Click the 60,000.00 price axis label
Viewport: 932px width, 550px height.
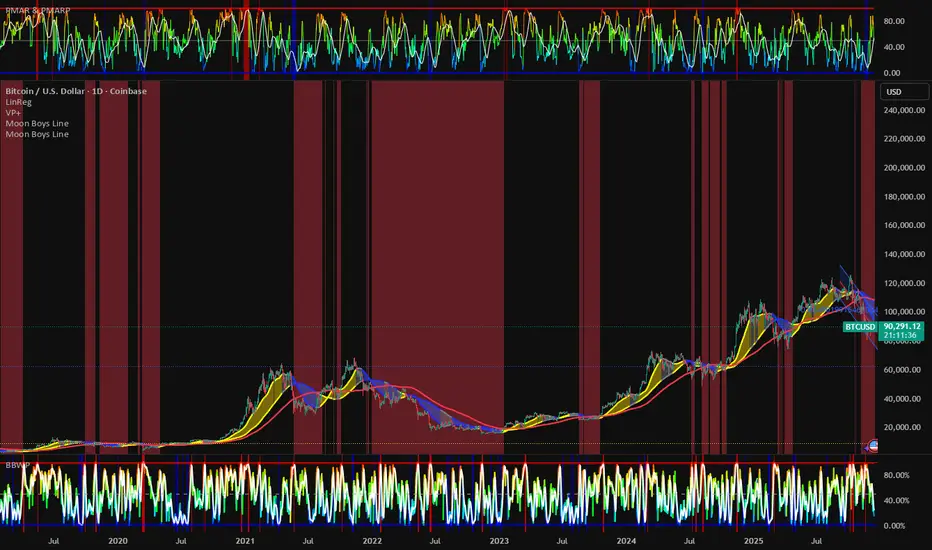click(904, 369)
